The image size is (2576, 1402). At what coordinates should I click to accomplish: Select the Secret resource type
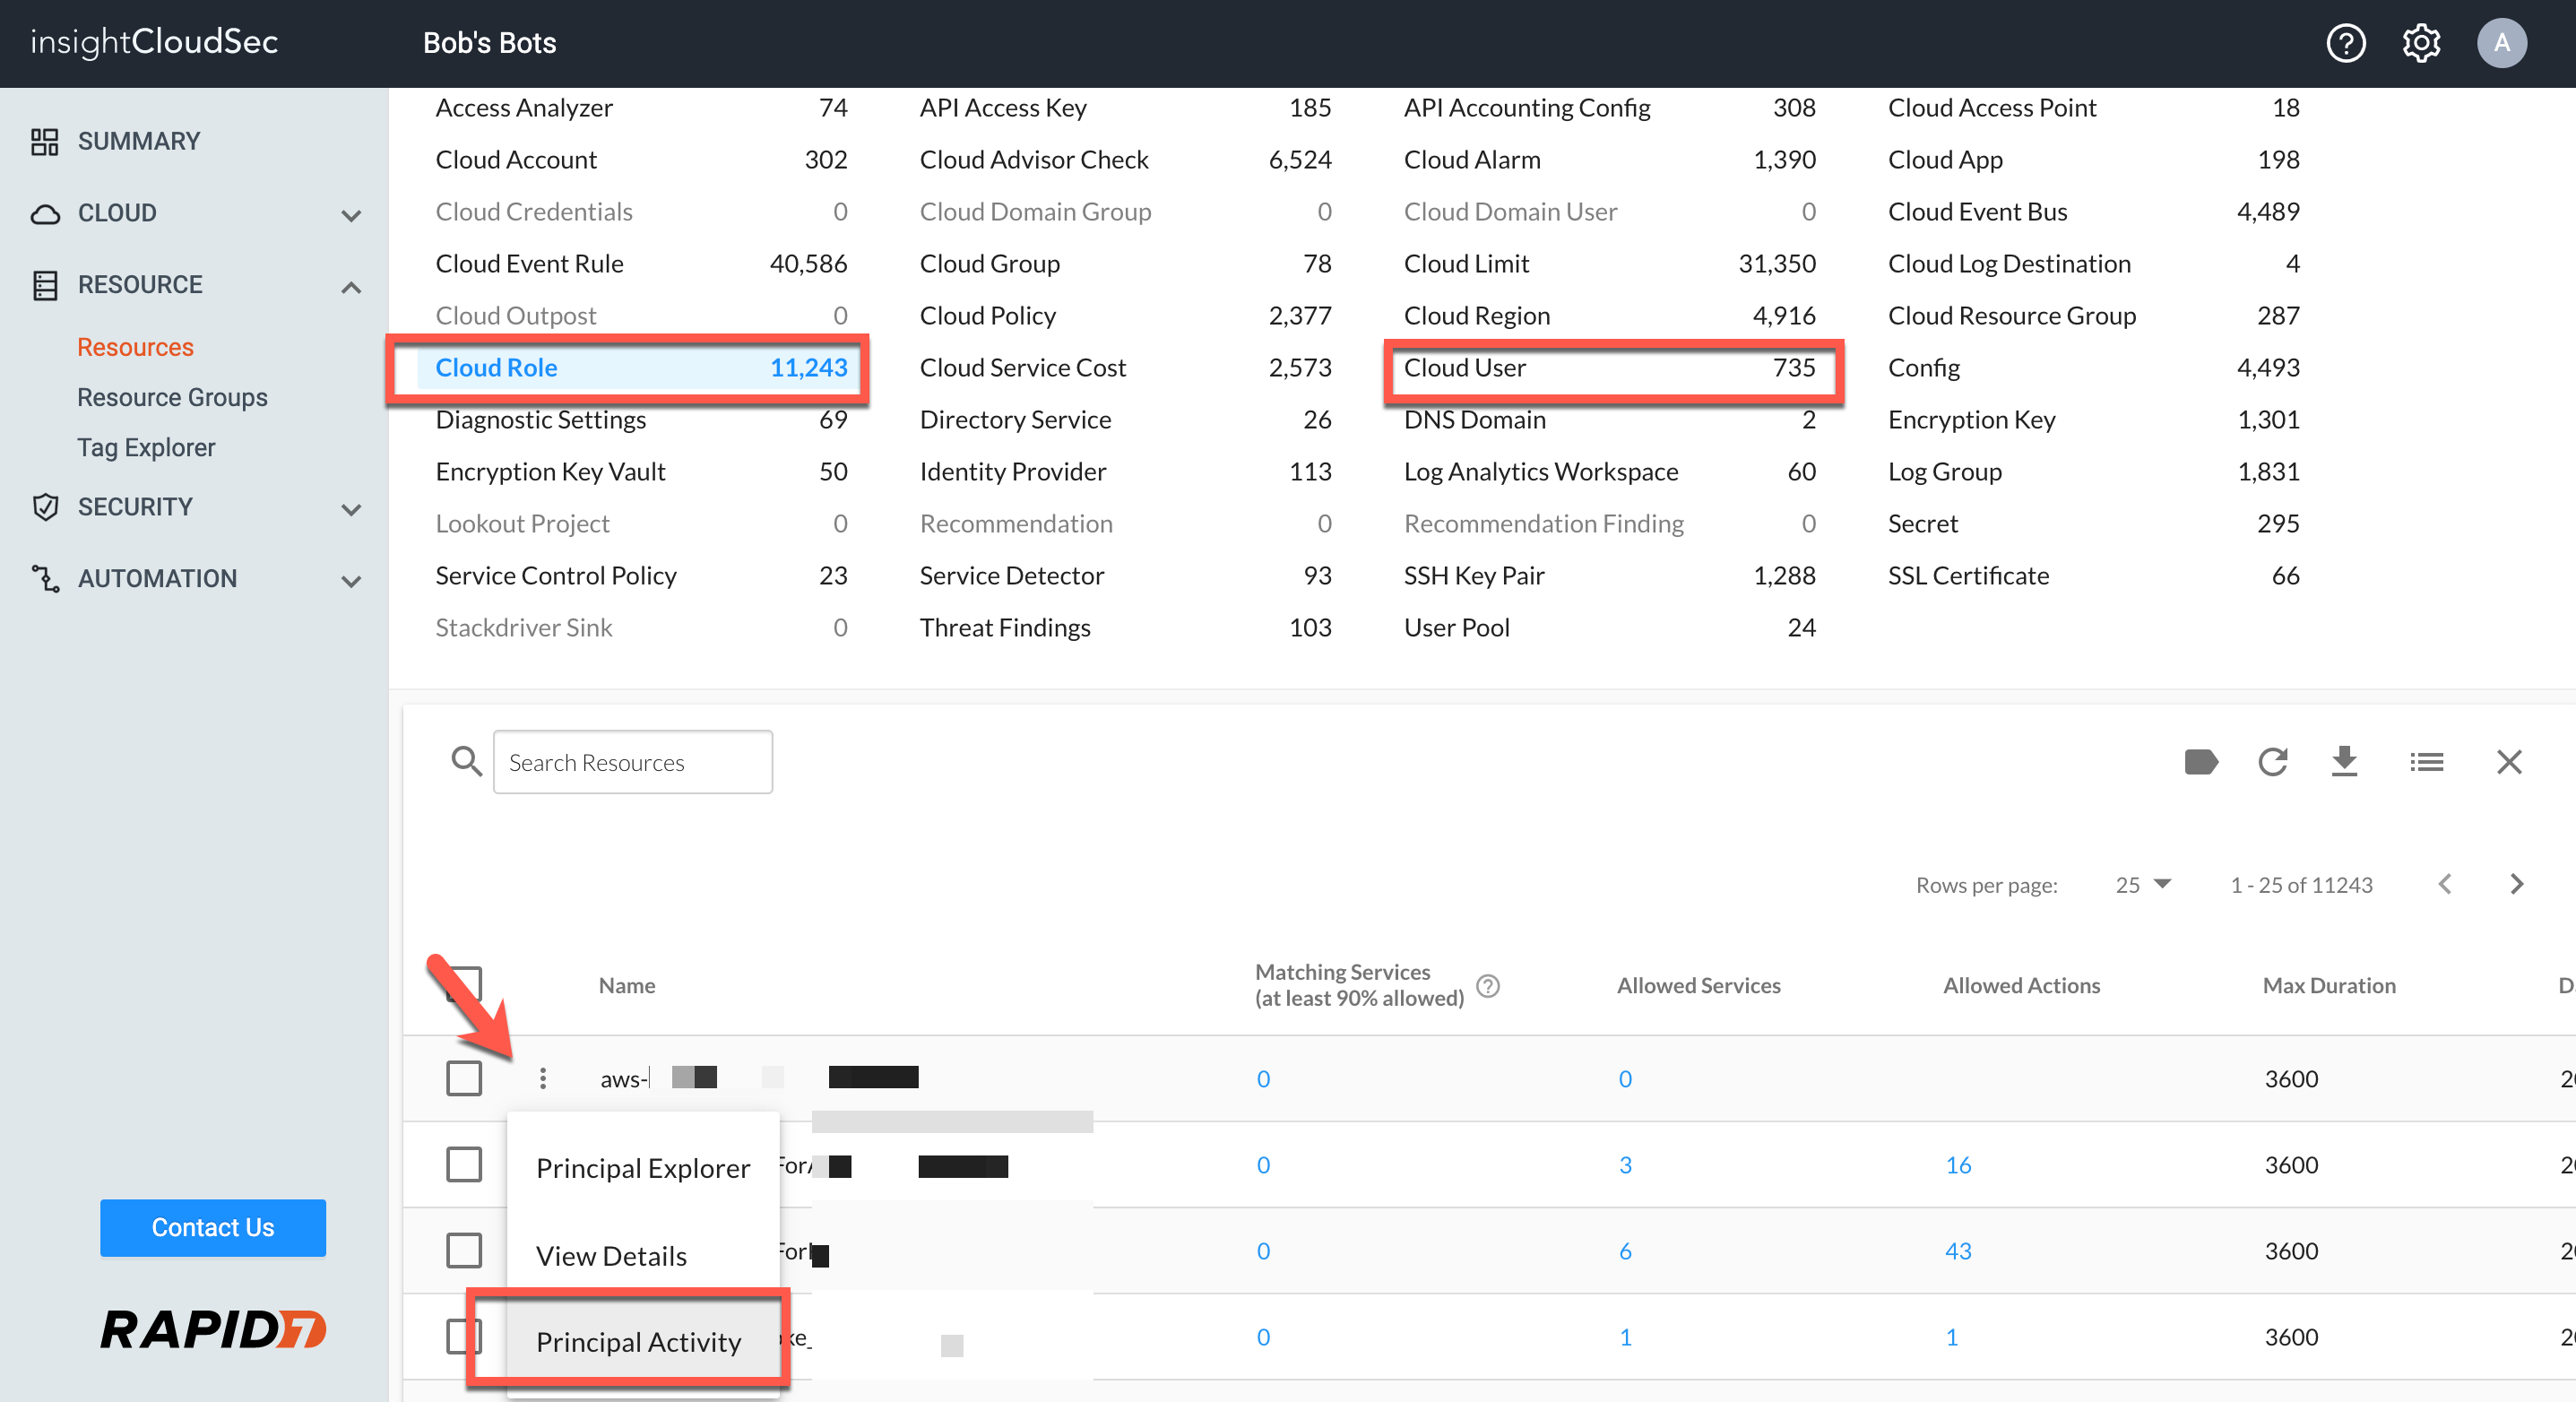click(x=2093, y=523)
